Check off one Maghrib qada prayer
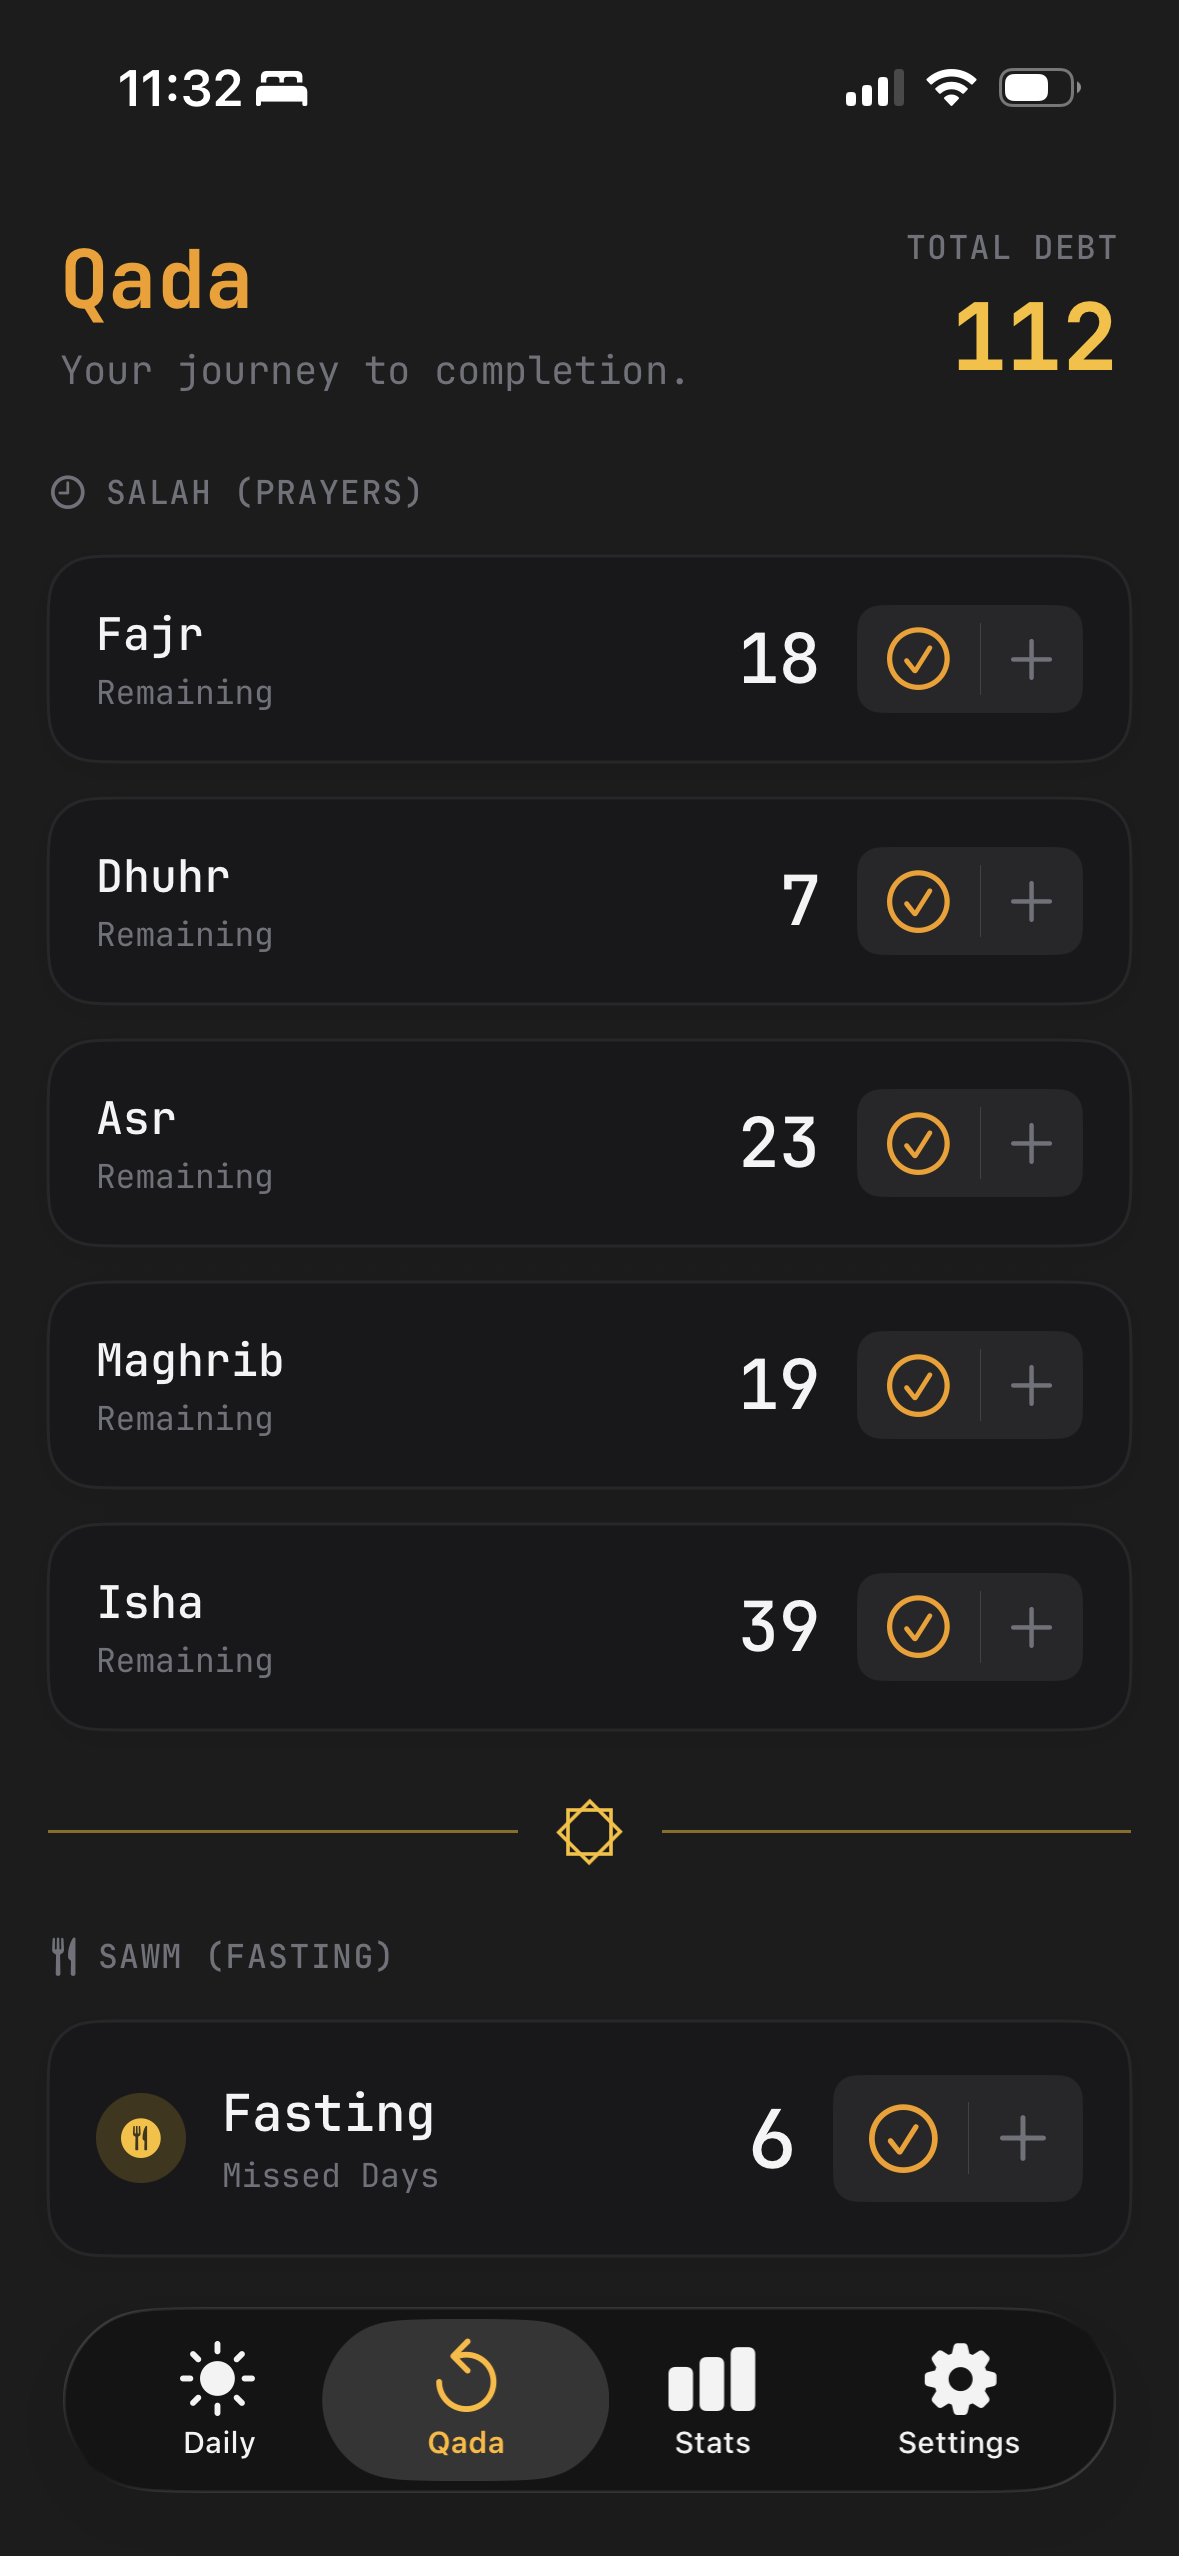Viewport: 1179px width, 2556px height. point(918,1385)
